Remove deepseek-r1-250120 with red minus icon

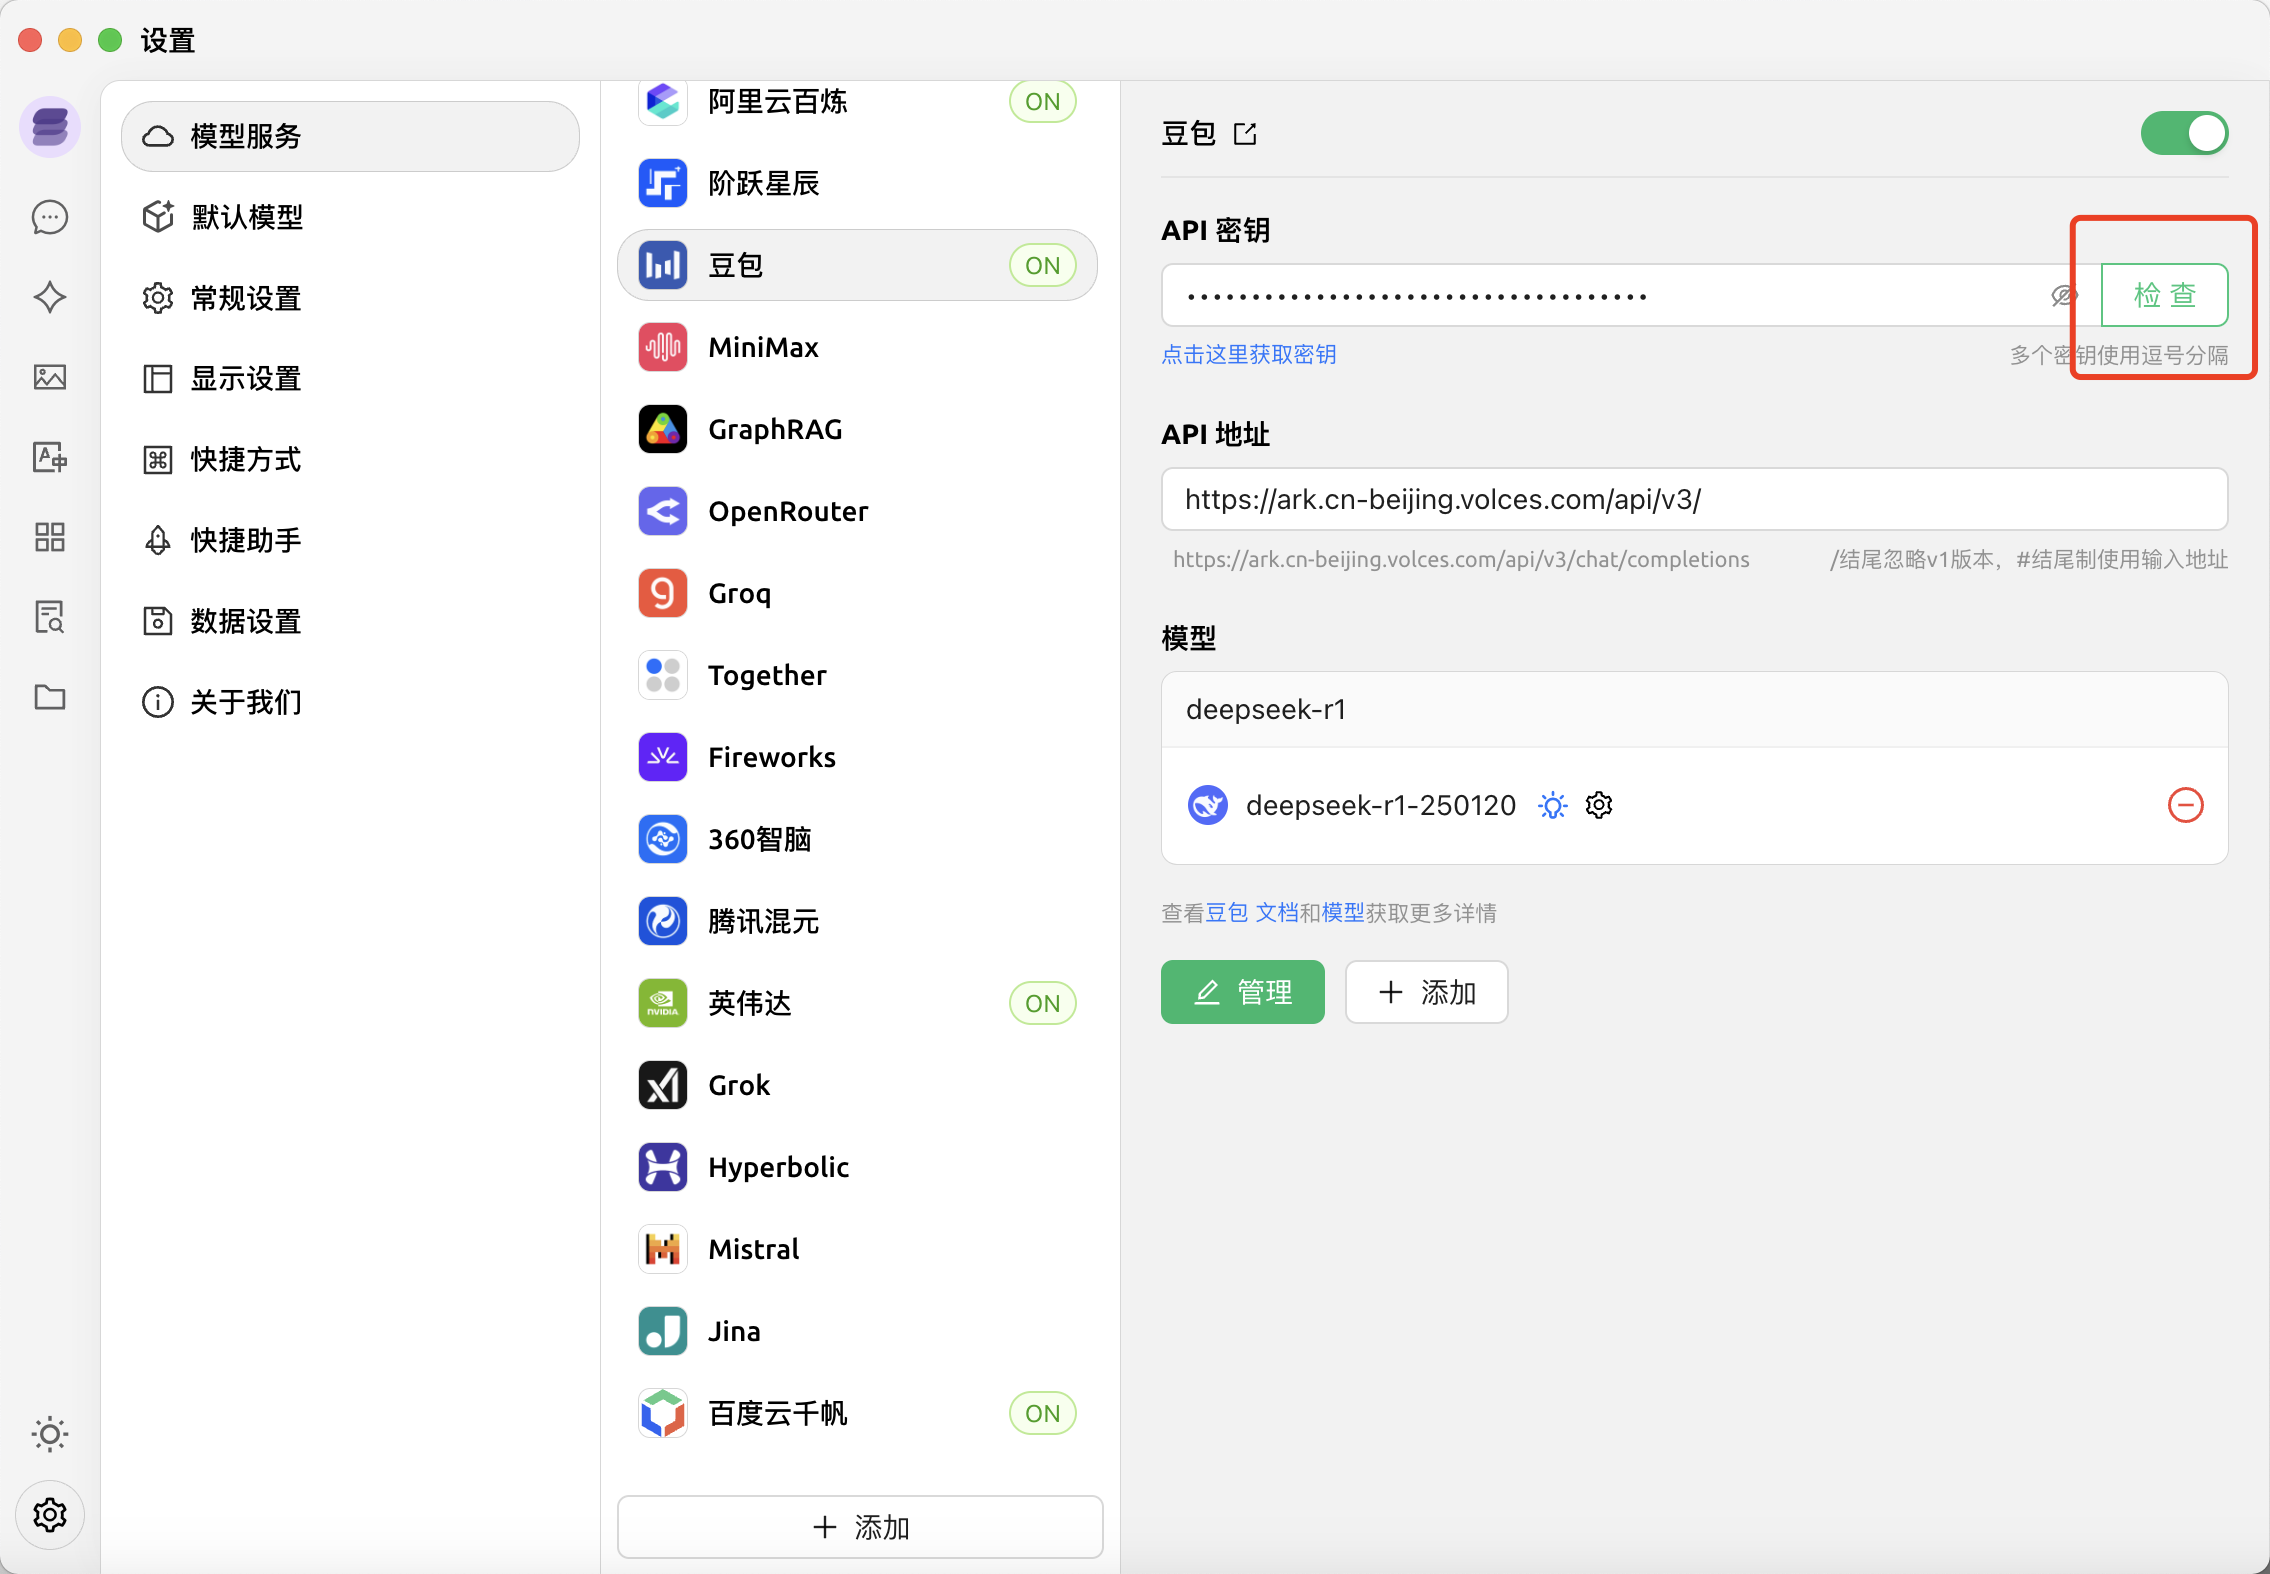(2185, 805)
